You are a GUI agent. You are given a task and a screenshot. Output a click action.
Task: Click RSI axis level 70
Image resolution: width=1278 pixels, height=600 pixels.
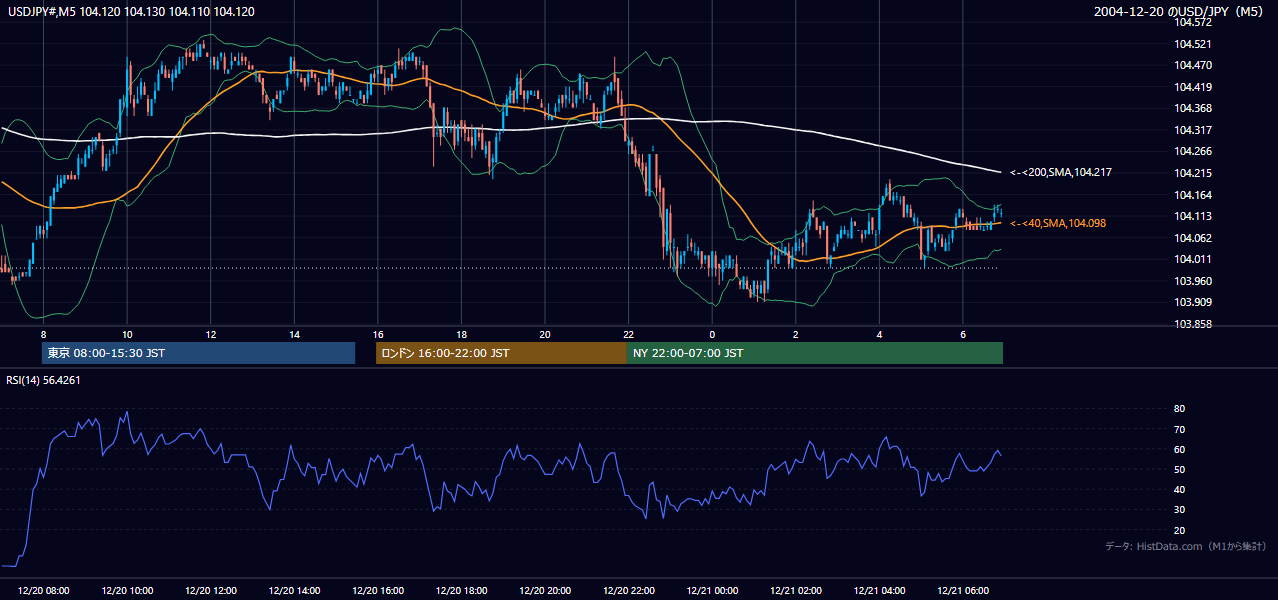coord(1179,429)
